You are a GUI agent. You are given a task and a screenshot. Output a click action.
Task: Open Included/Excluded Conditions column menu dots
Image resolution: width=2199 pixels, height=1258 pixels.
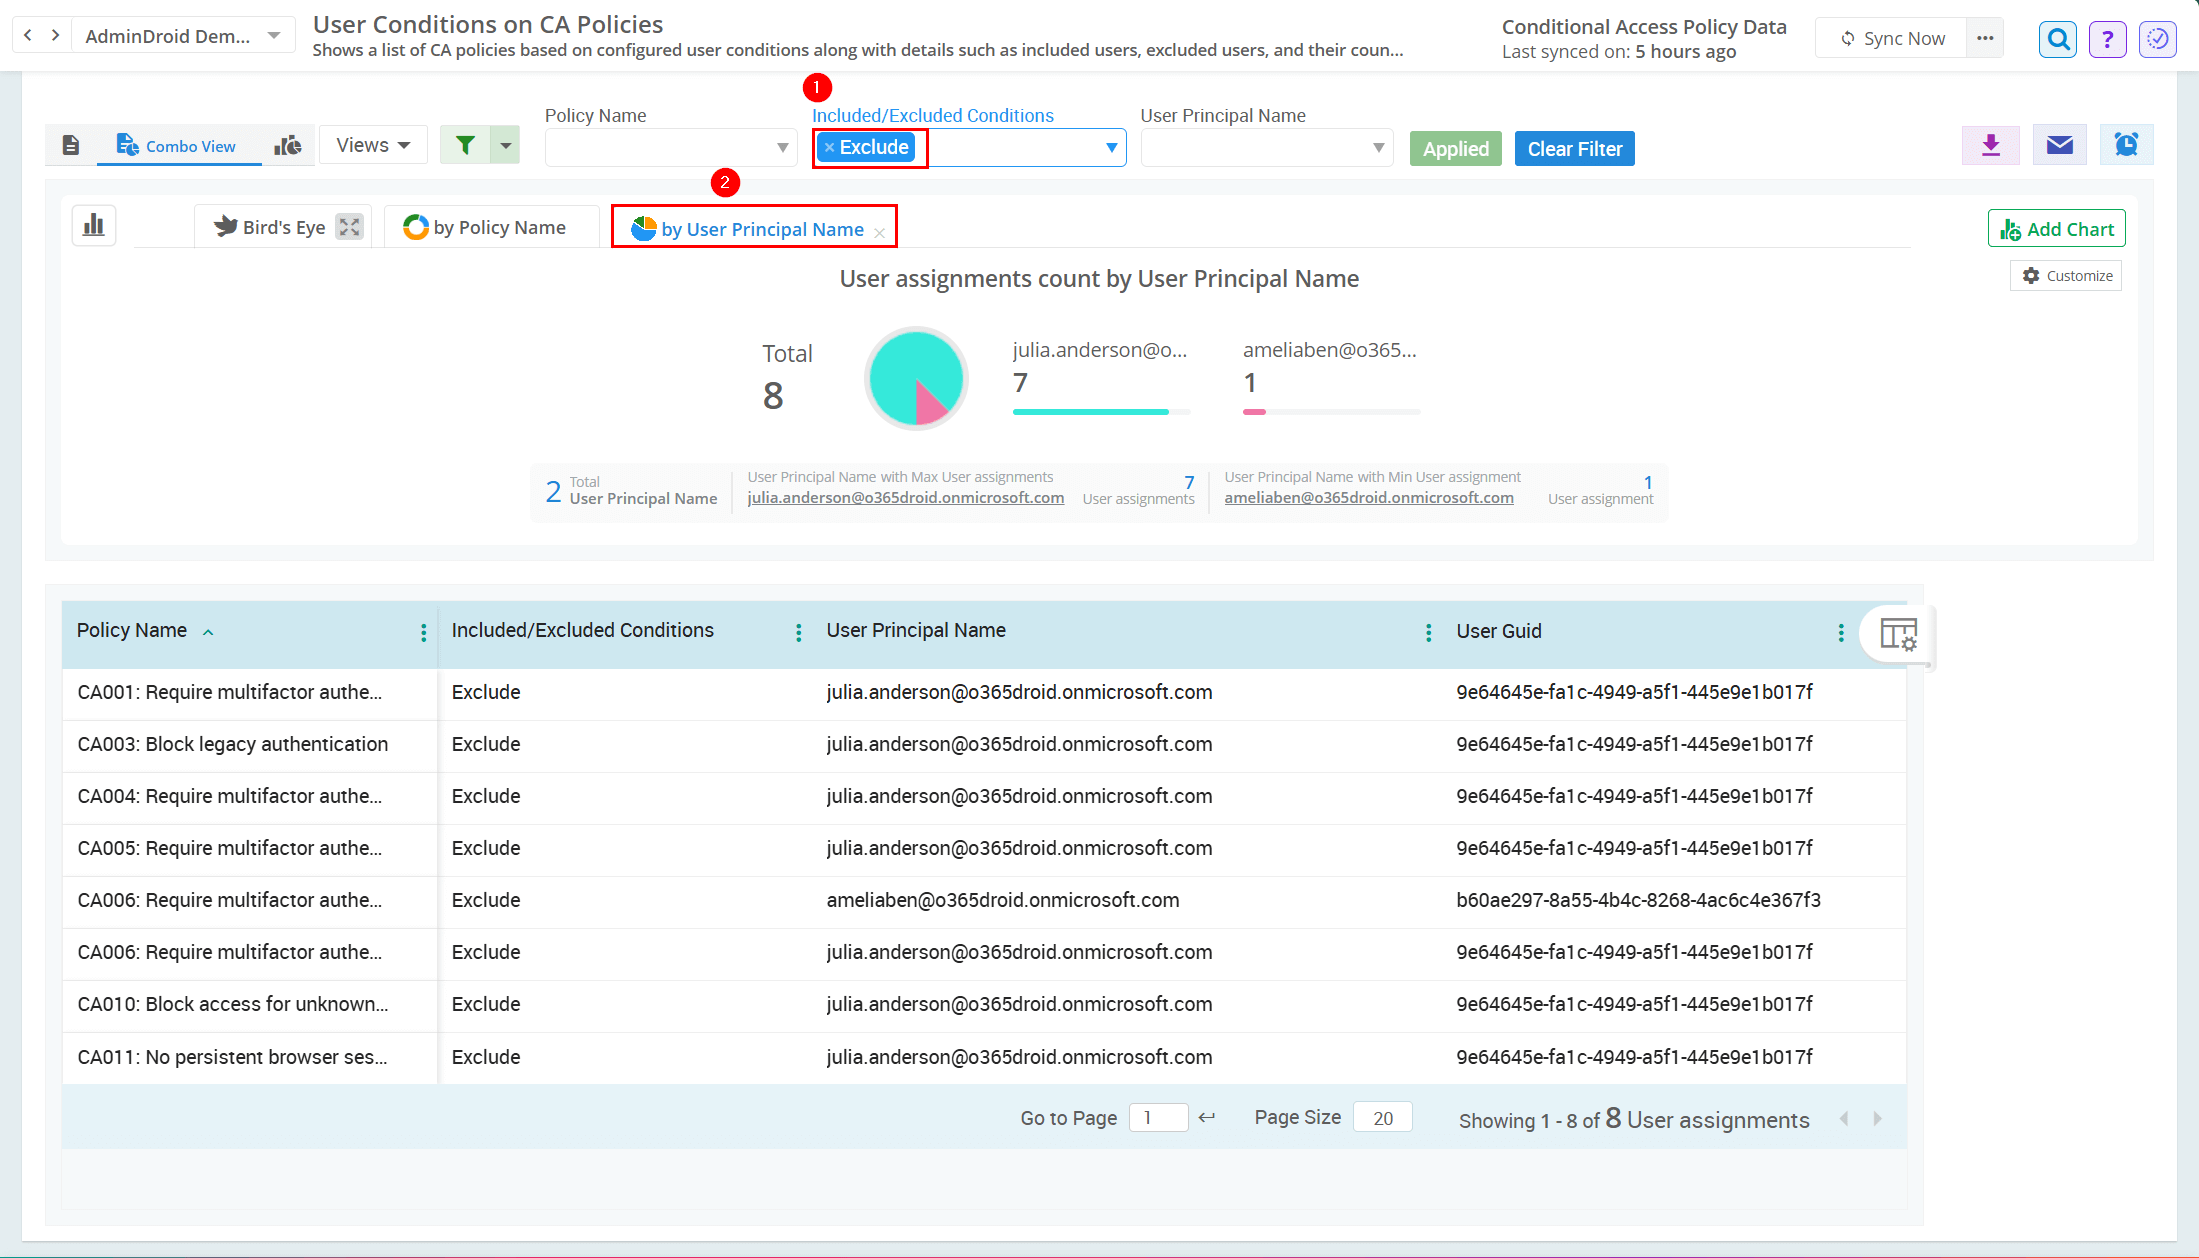coord(798,632)
